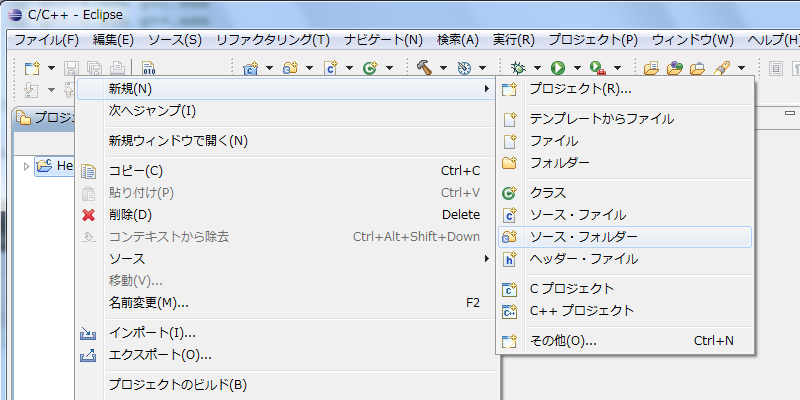
Task: Open the ファイル(F) menu
Action: pyautogui.click(x=46, y=40)
